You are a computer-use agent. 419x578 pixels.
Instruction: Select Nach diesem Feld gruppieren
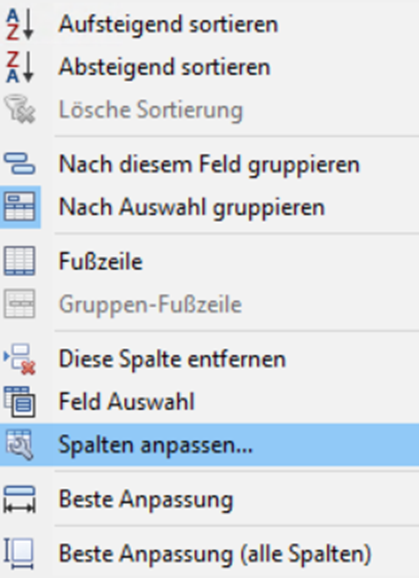[209, 164]
